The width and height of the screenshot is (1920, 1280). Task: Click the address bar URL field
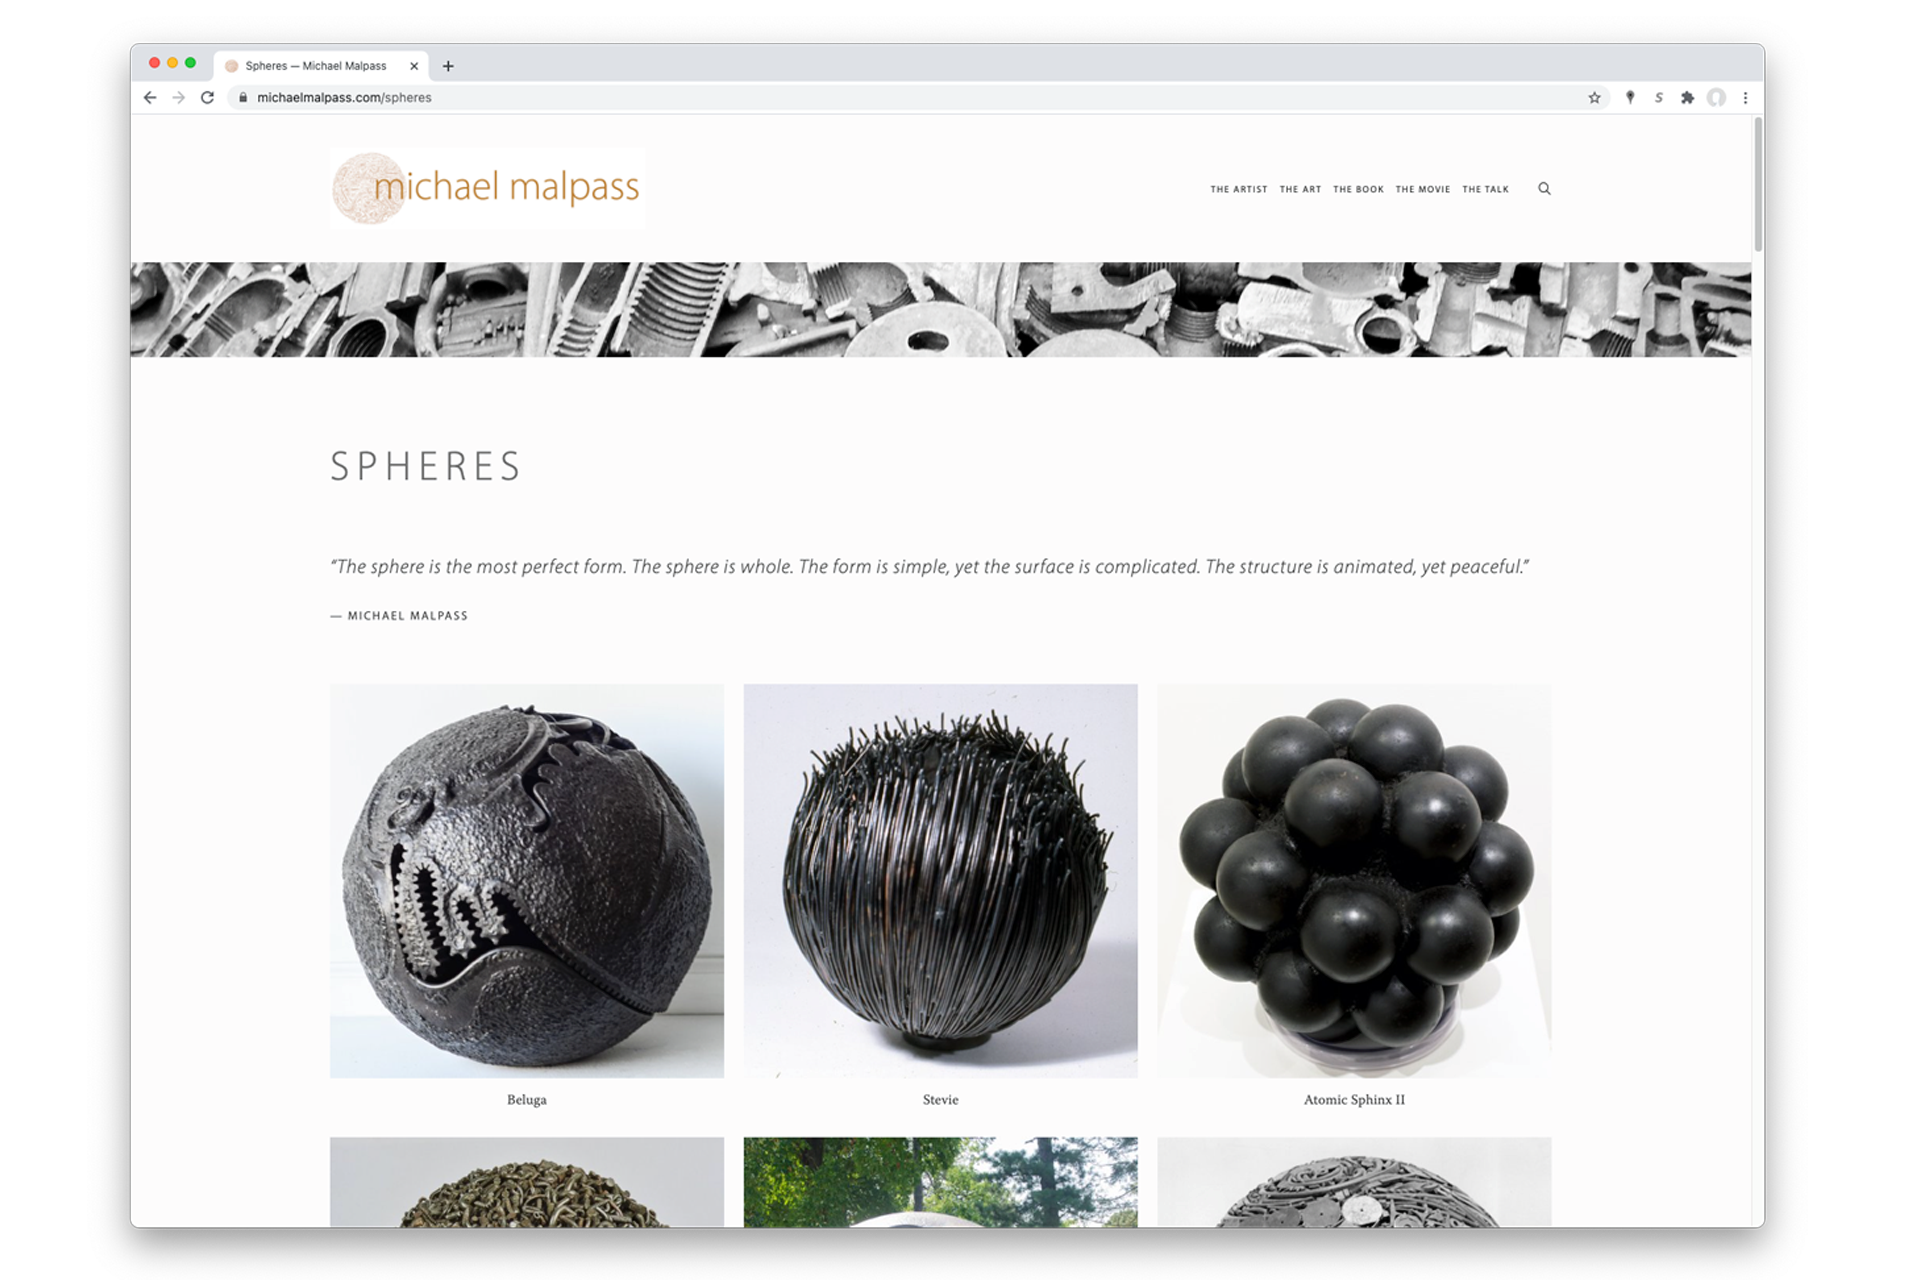click(x=900, y=97)
